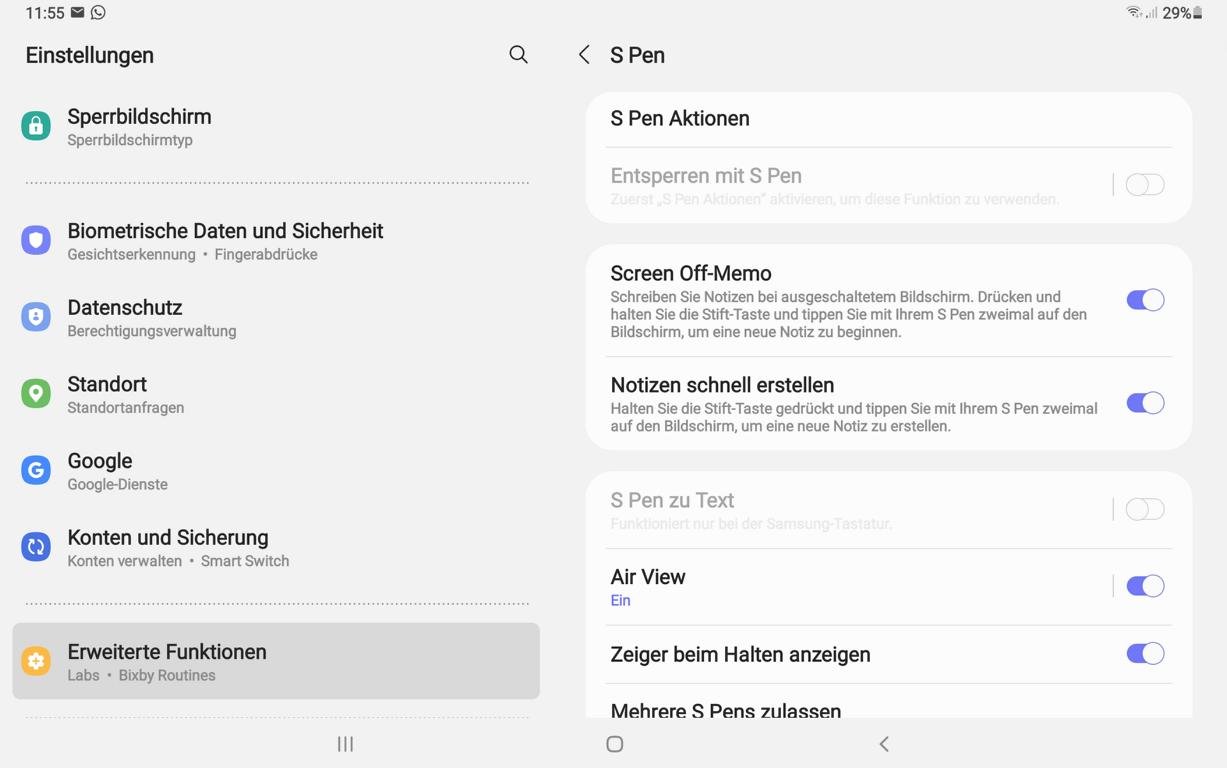Tap "Sperrbildschirmtyp" subtitle text
Screen dimensions: 1227x768
(x=130, y=141)
